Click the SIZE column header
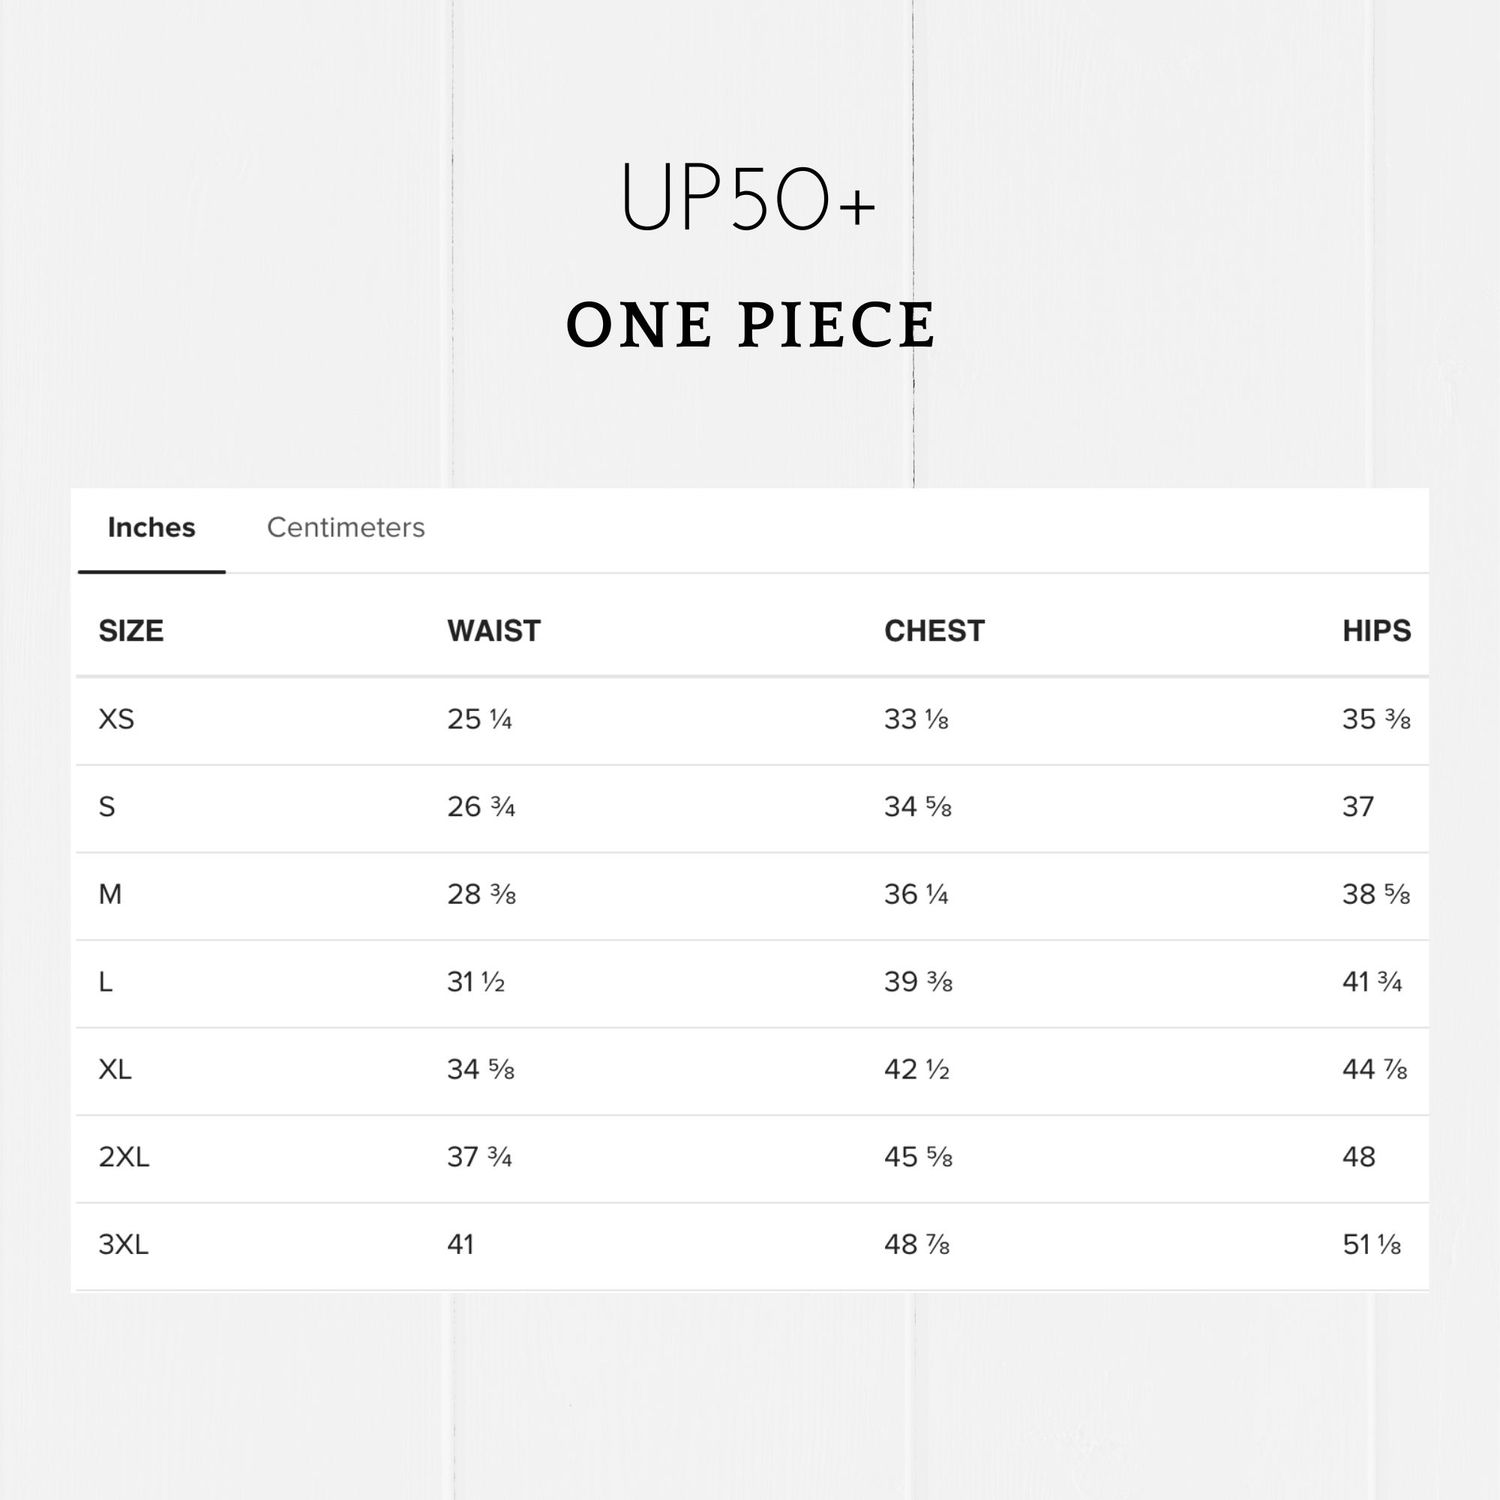 (131, 631)
